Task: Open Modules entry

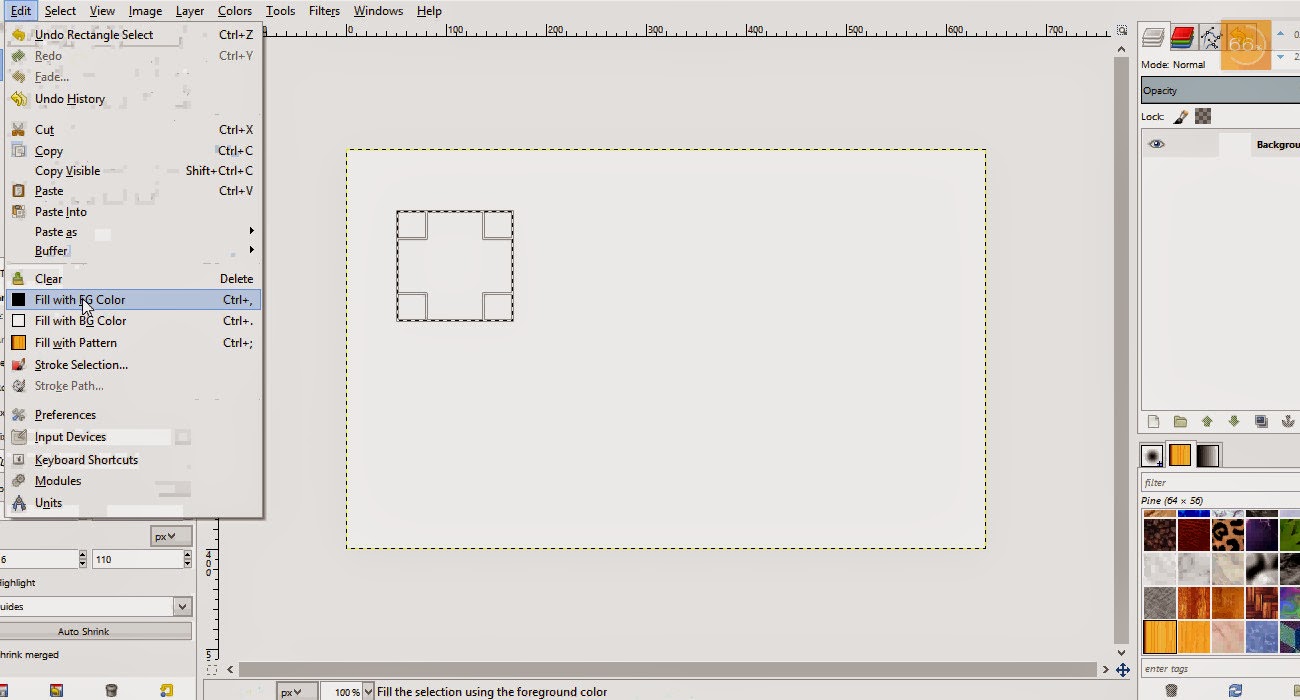Action: 132,481
